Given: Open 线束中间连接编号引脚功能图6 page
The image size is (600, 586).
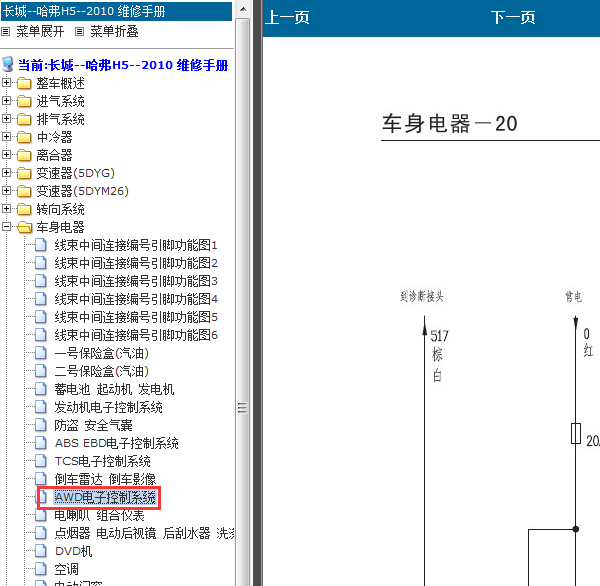Looking at the screenshot, I should click(x=136, y=335).
